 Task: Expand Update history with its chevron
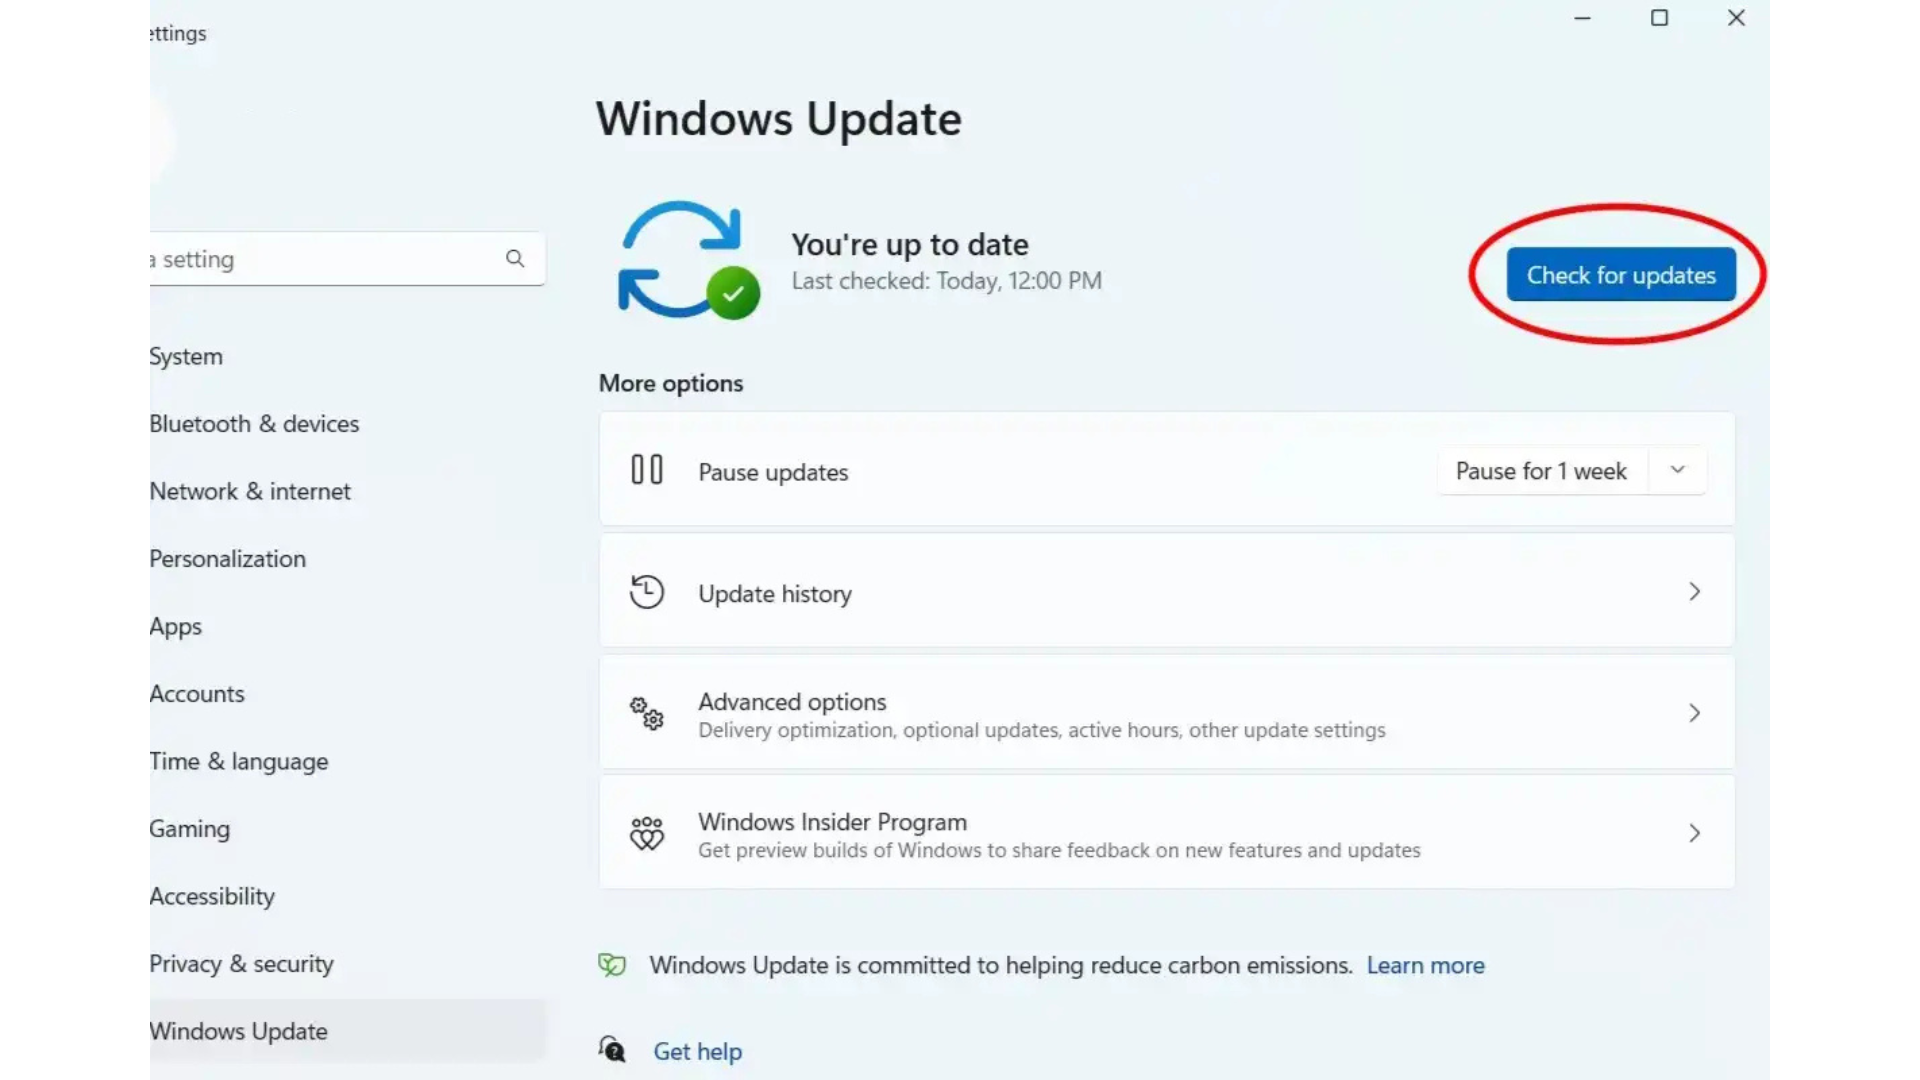tap(1694, 591)
